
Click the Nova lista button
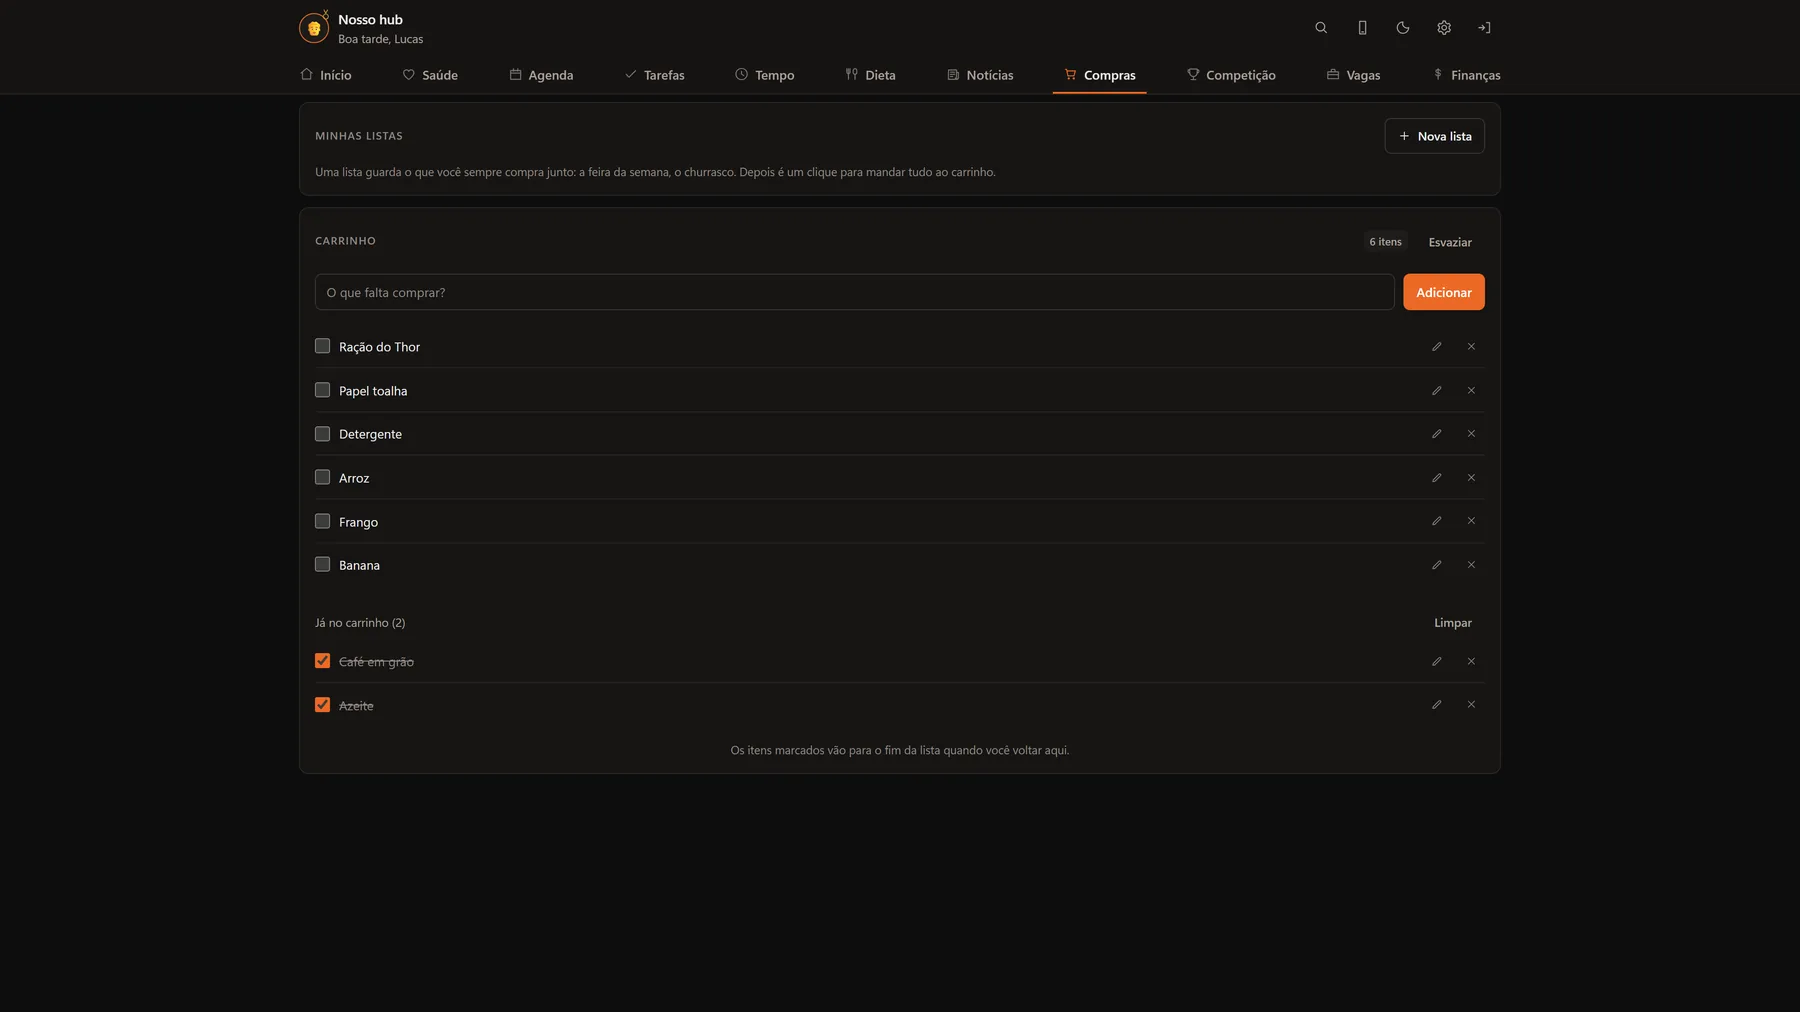tap(1434, 136)
